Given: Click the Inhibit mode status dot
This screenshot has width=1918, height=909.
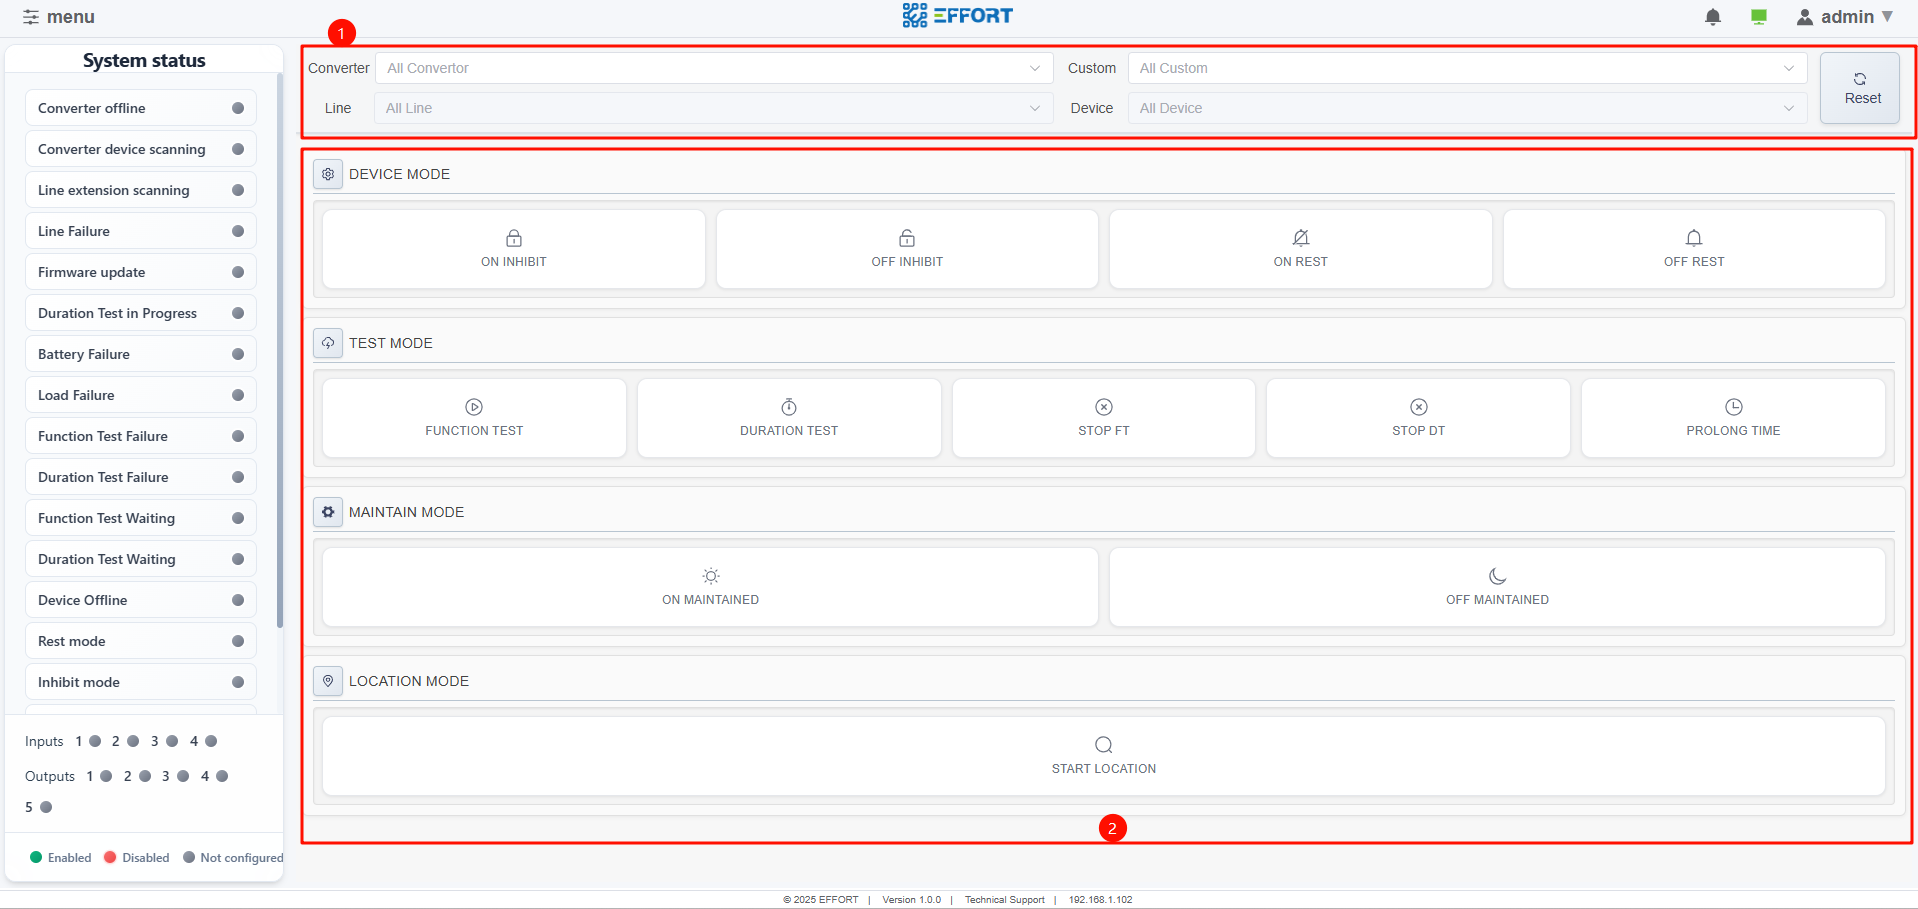Looking at the screenshot, I should 238,682.
